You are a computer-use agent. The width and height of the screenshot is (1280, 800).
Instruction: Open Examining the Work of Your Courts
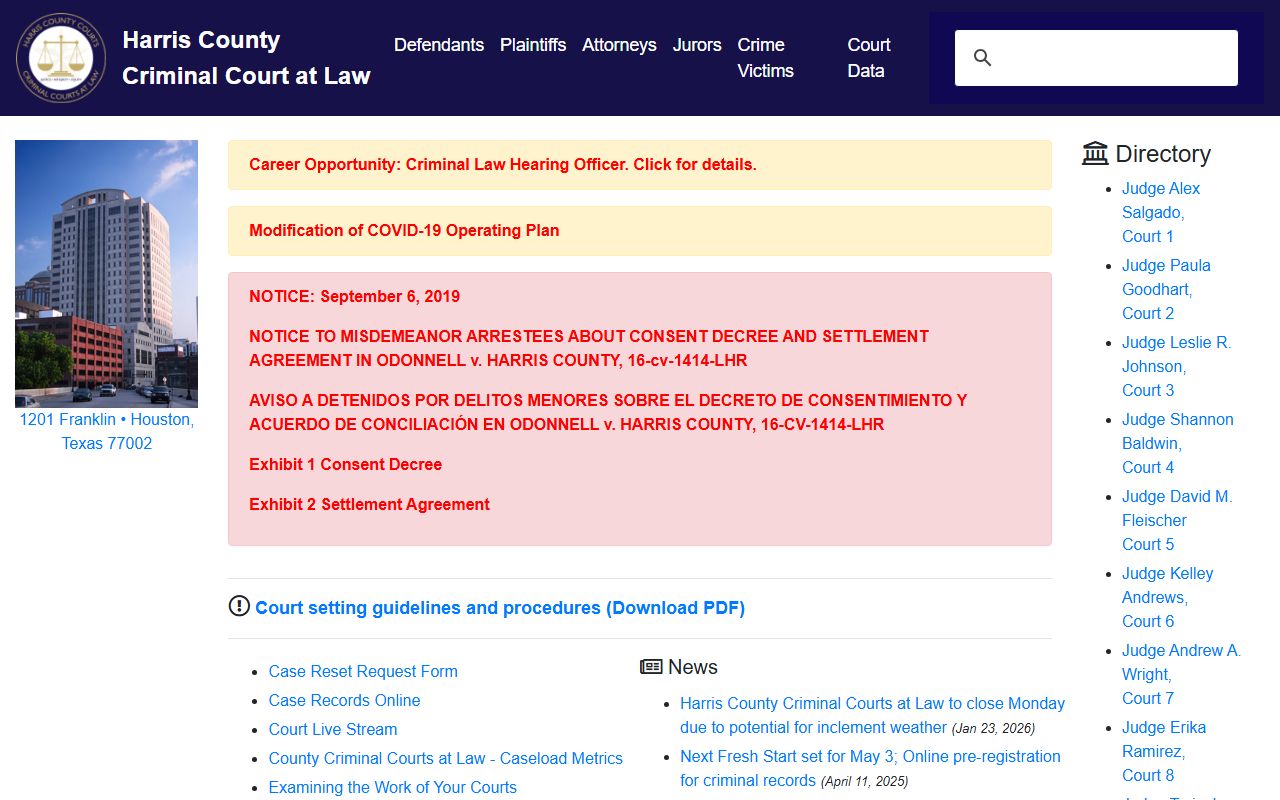click(x=392, y=788)
